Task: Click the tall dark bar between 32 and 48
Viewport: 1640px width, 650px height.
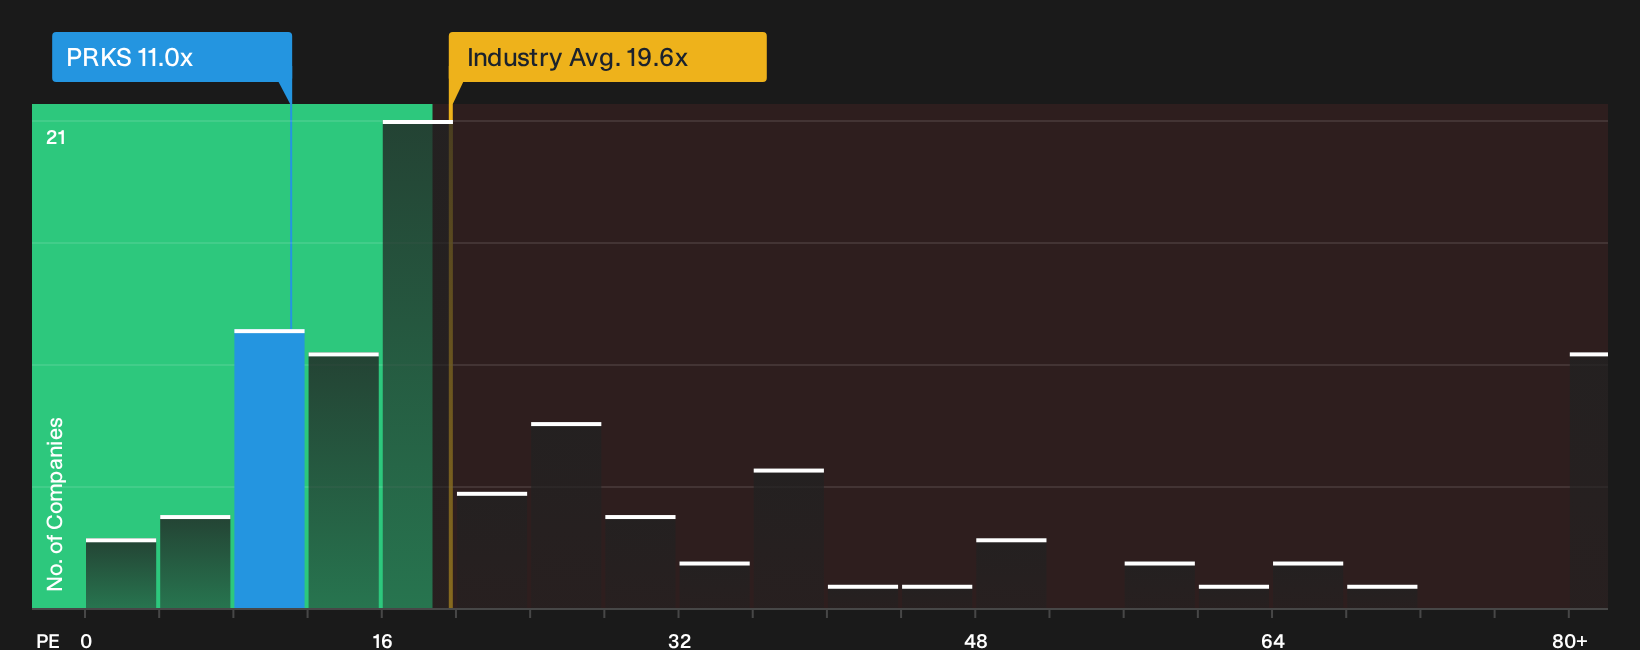Action: click(789, 538)
